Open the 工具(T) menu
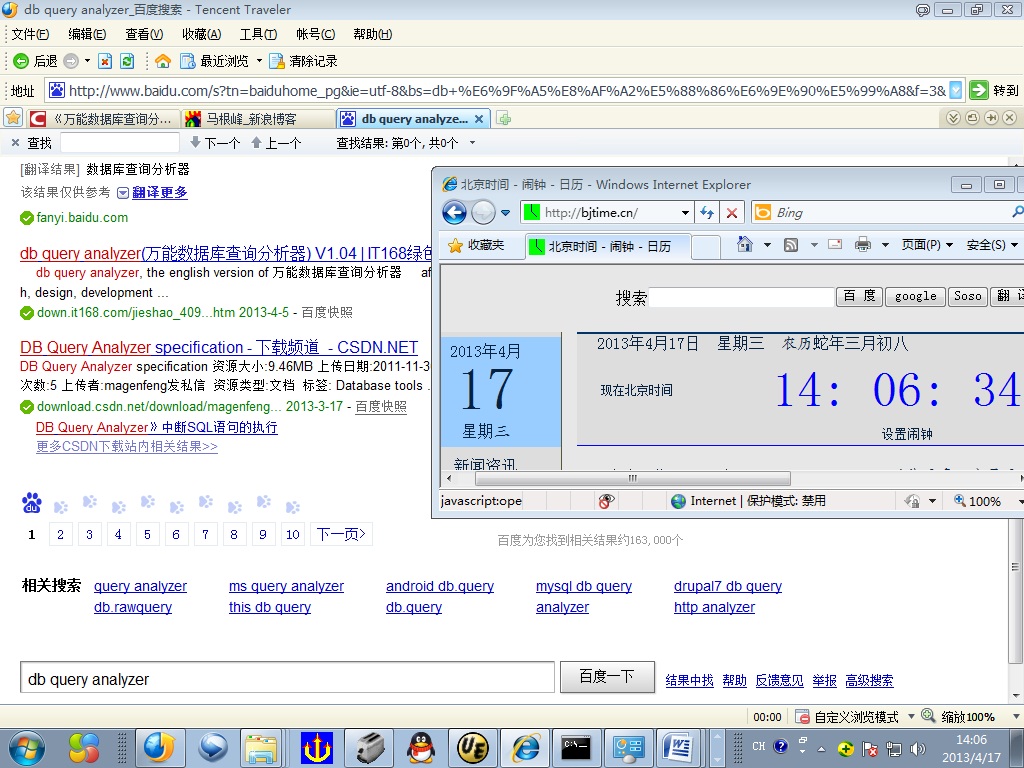1024x768 pixels. [258, 34]
